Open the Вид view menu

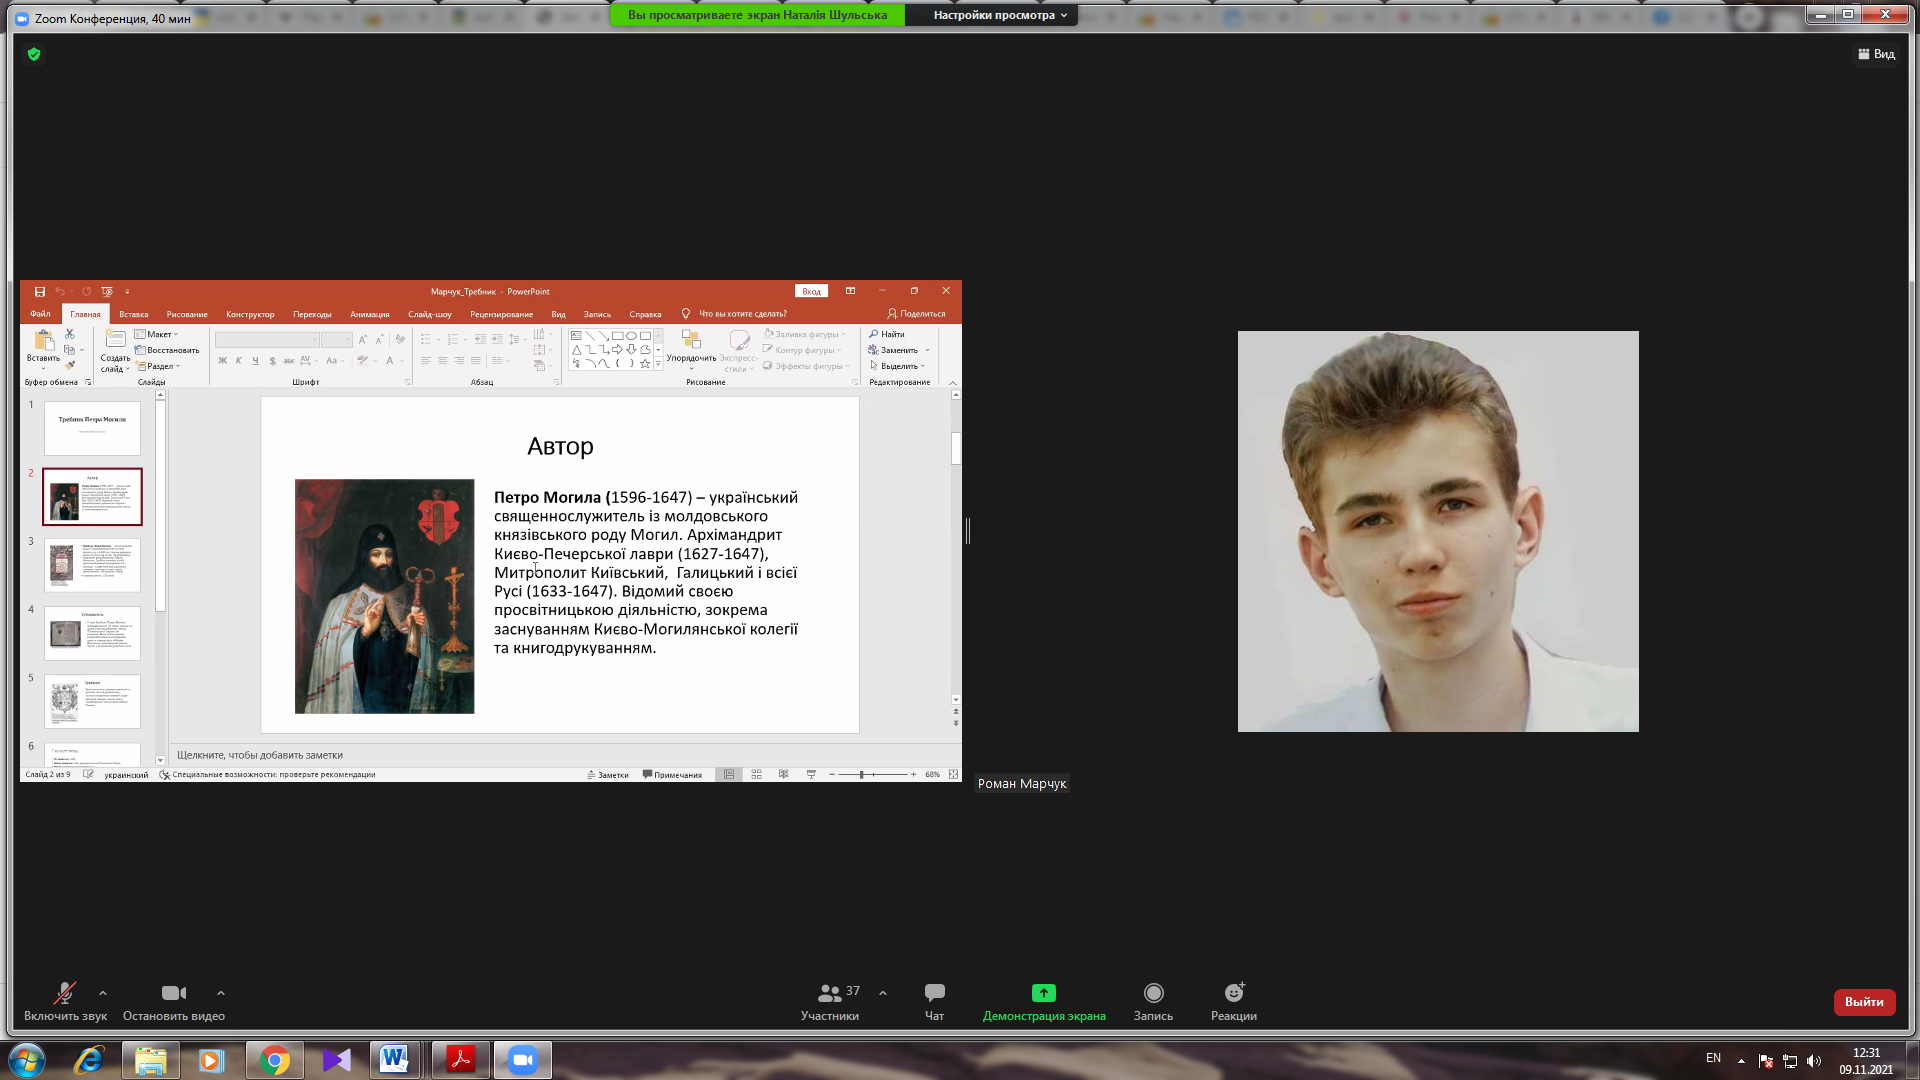(1876, 54)
